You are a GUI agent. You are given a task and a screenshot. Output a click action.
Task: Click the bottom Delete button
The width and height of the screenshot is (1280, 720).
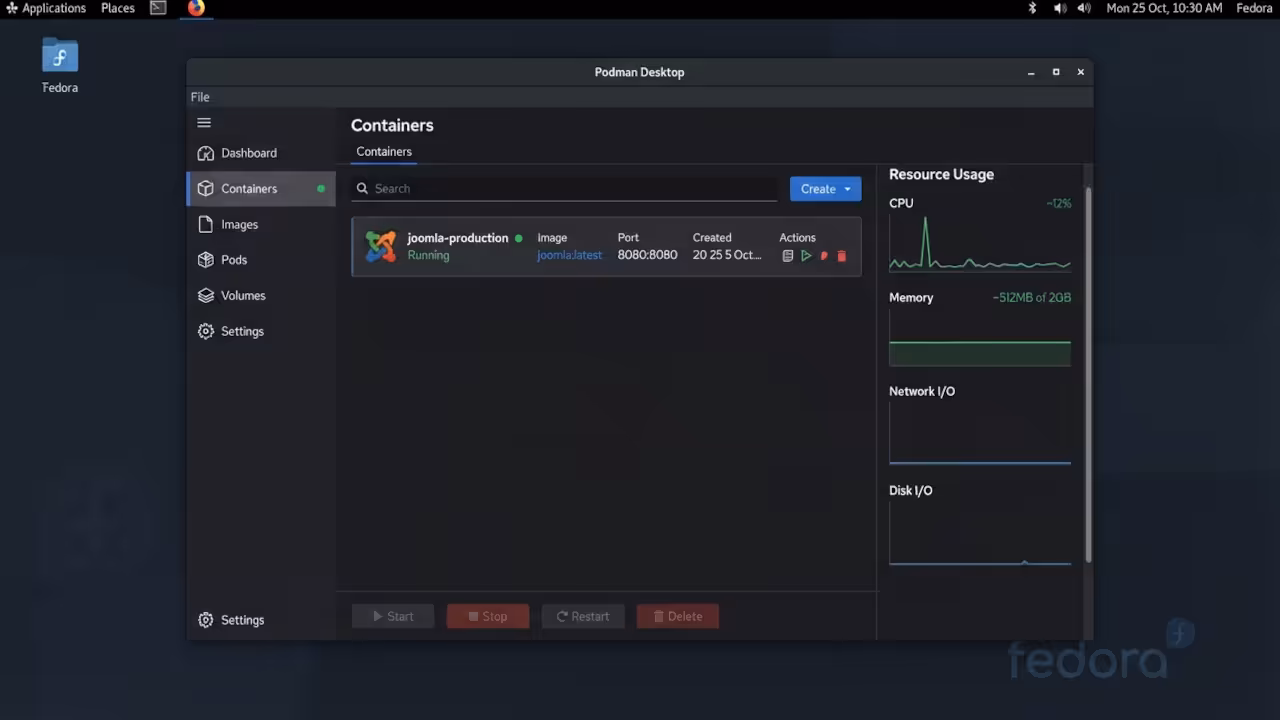678,616
